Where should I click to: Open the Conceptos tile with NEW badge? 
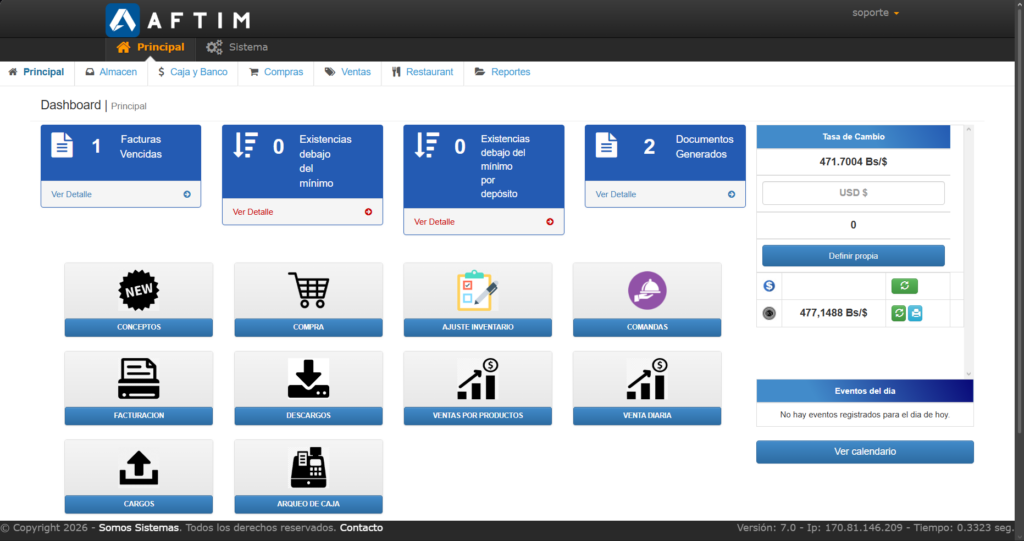coord(138,291)
